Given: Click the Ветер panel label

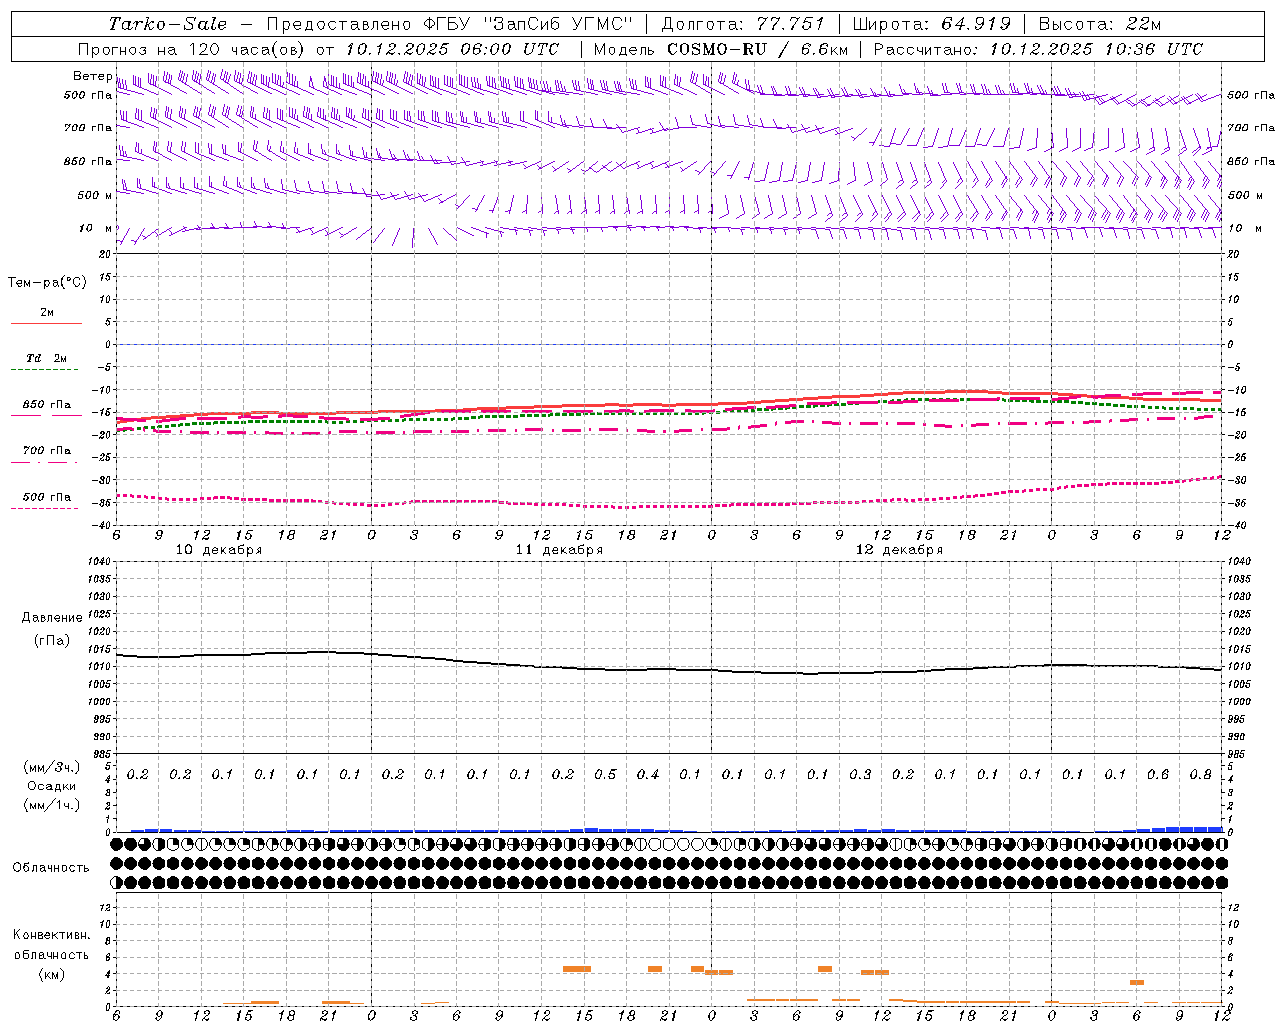Looking at the screenshot, I should [x=92, y=76].
